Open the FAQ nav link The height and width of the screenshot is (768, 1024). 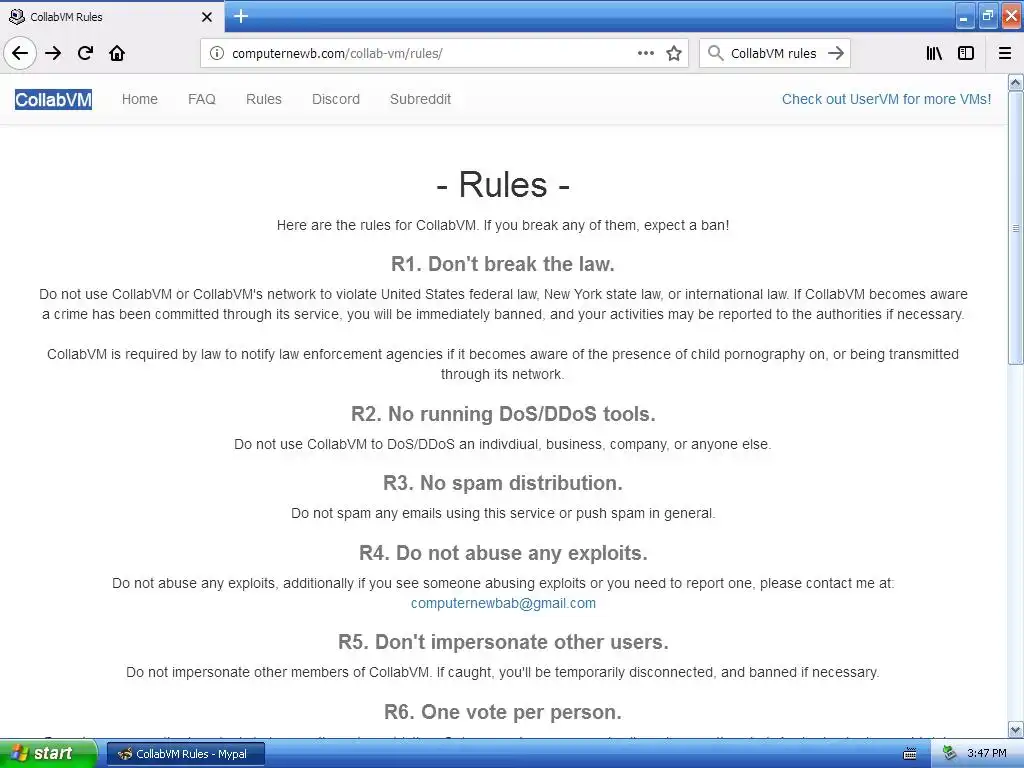tap(202, 99)
